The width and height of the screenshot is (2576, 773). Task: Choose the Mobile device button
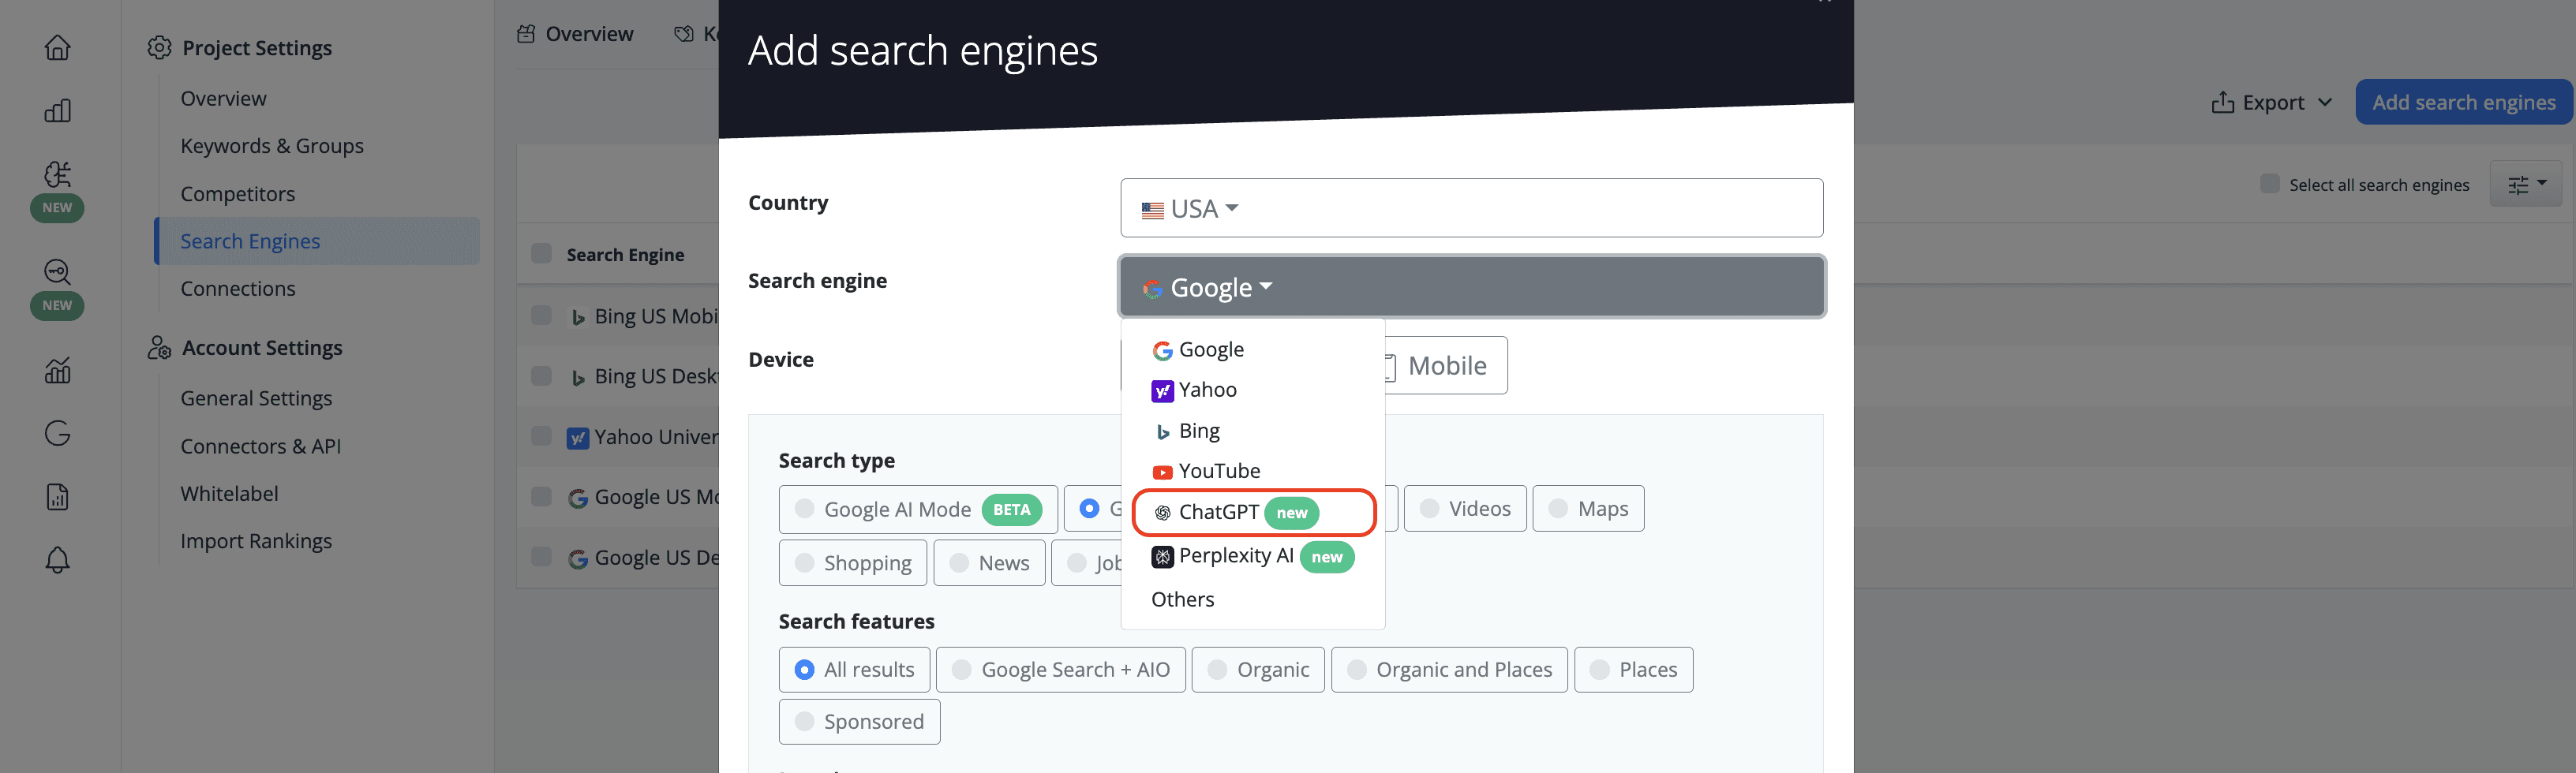click(1446, 366)
